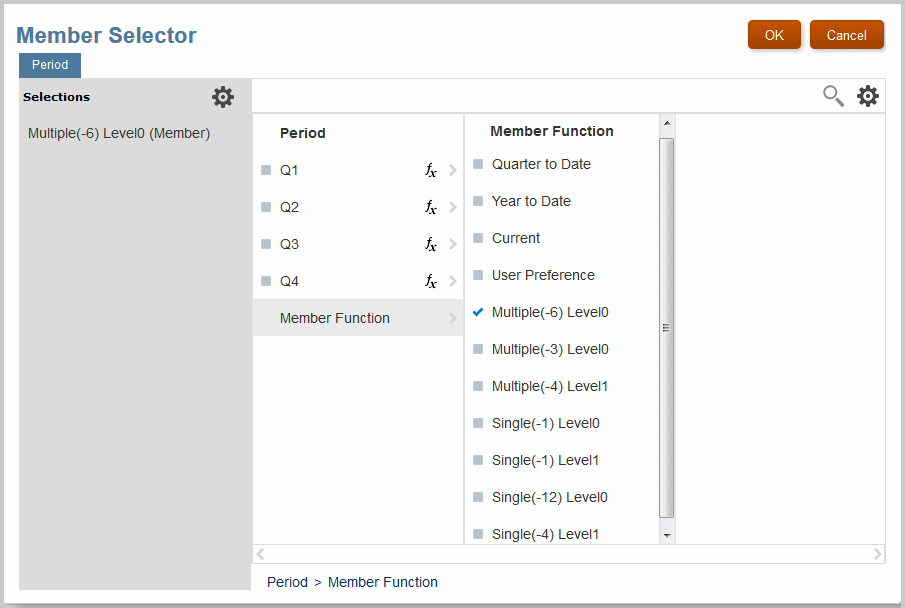Image resolution: width=905 pixels, height=608 pixels.
Task: Expand the Q1 period chevron
Action: pyautogui.click(x=453, y=171)
